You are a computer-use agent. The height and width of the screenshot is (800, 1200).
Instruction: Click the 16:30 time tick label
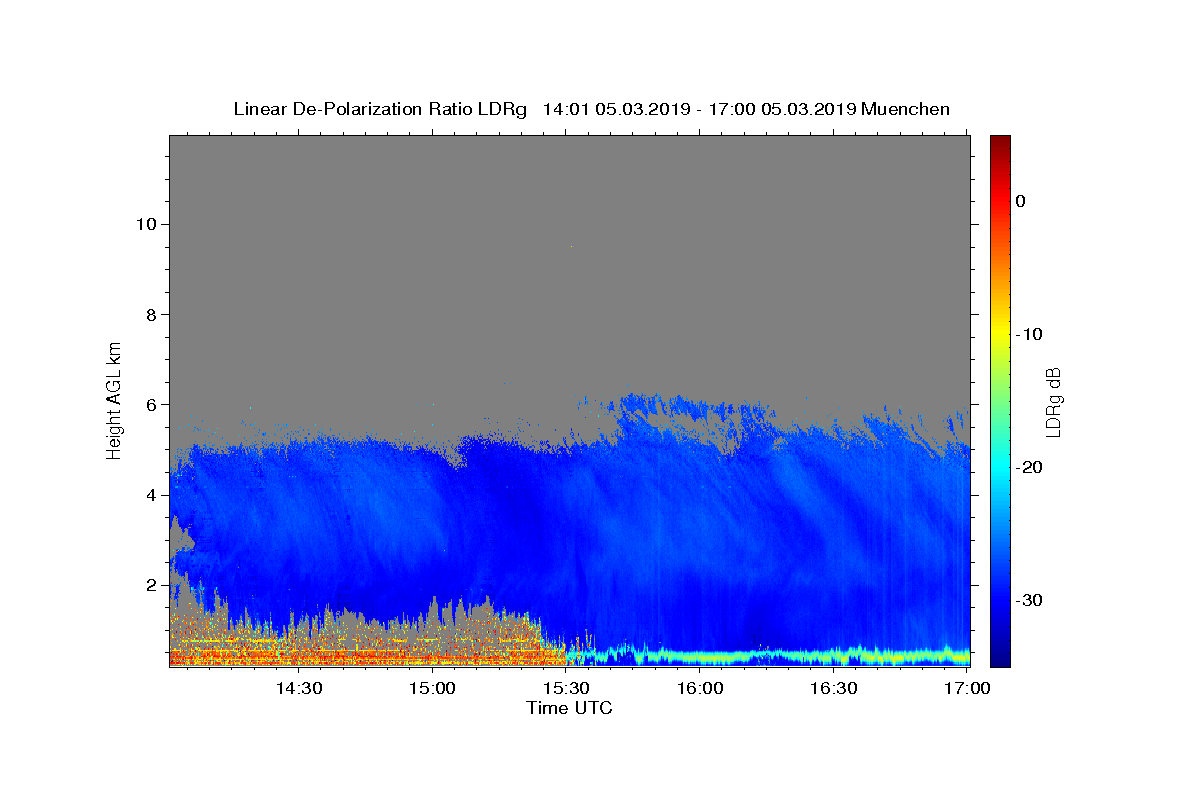point(834,689)
